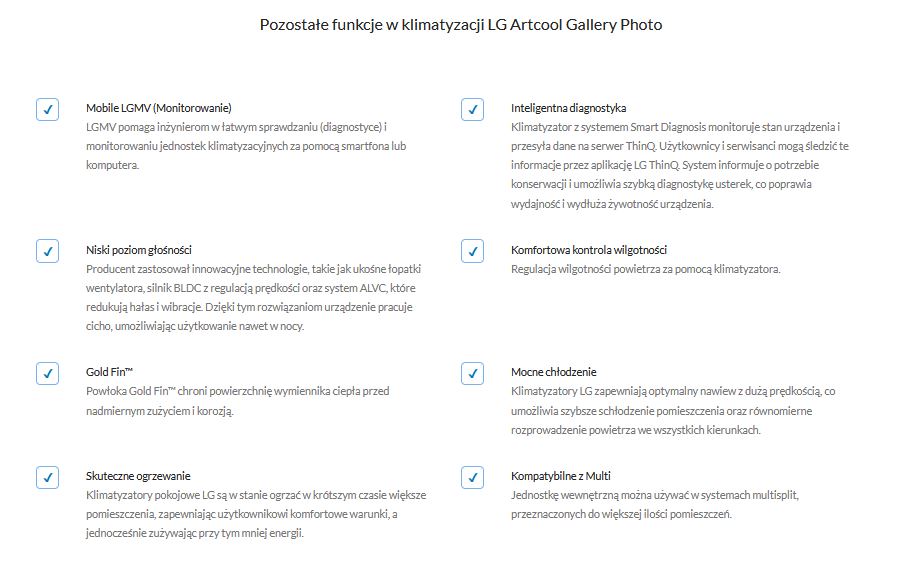Image resolution: width=900 pixels, height=565 pixels.
Task: Click checkmark icon beside Skuteczne ogrzewanie
Action: (x=47, y=478)
